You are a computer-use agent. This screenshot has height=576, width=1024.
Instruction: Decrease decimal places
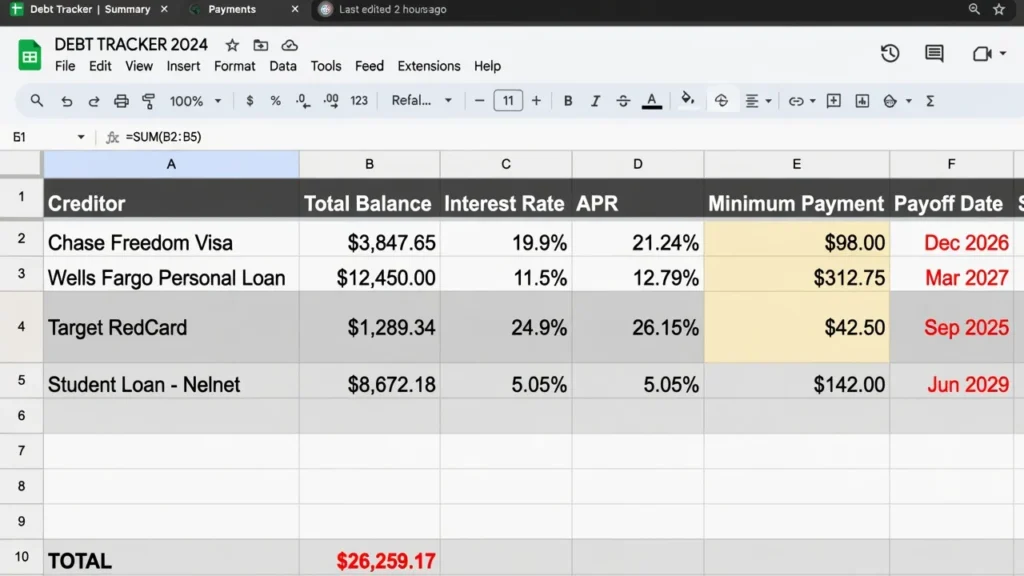(x=302, y=101)
